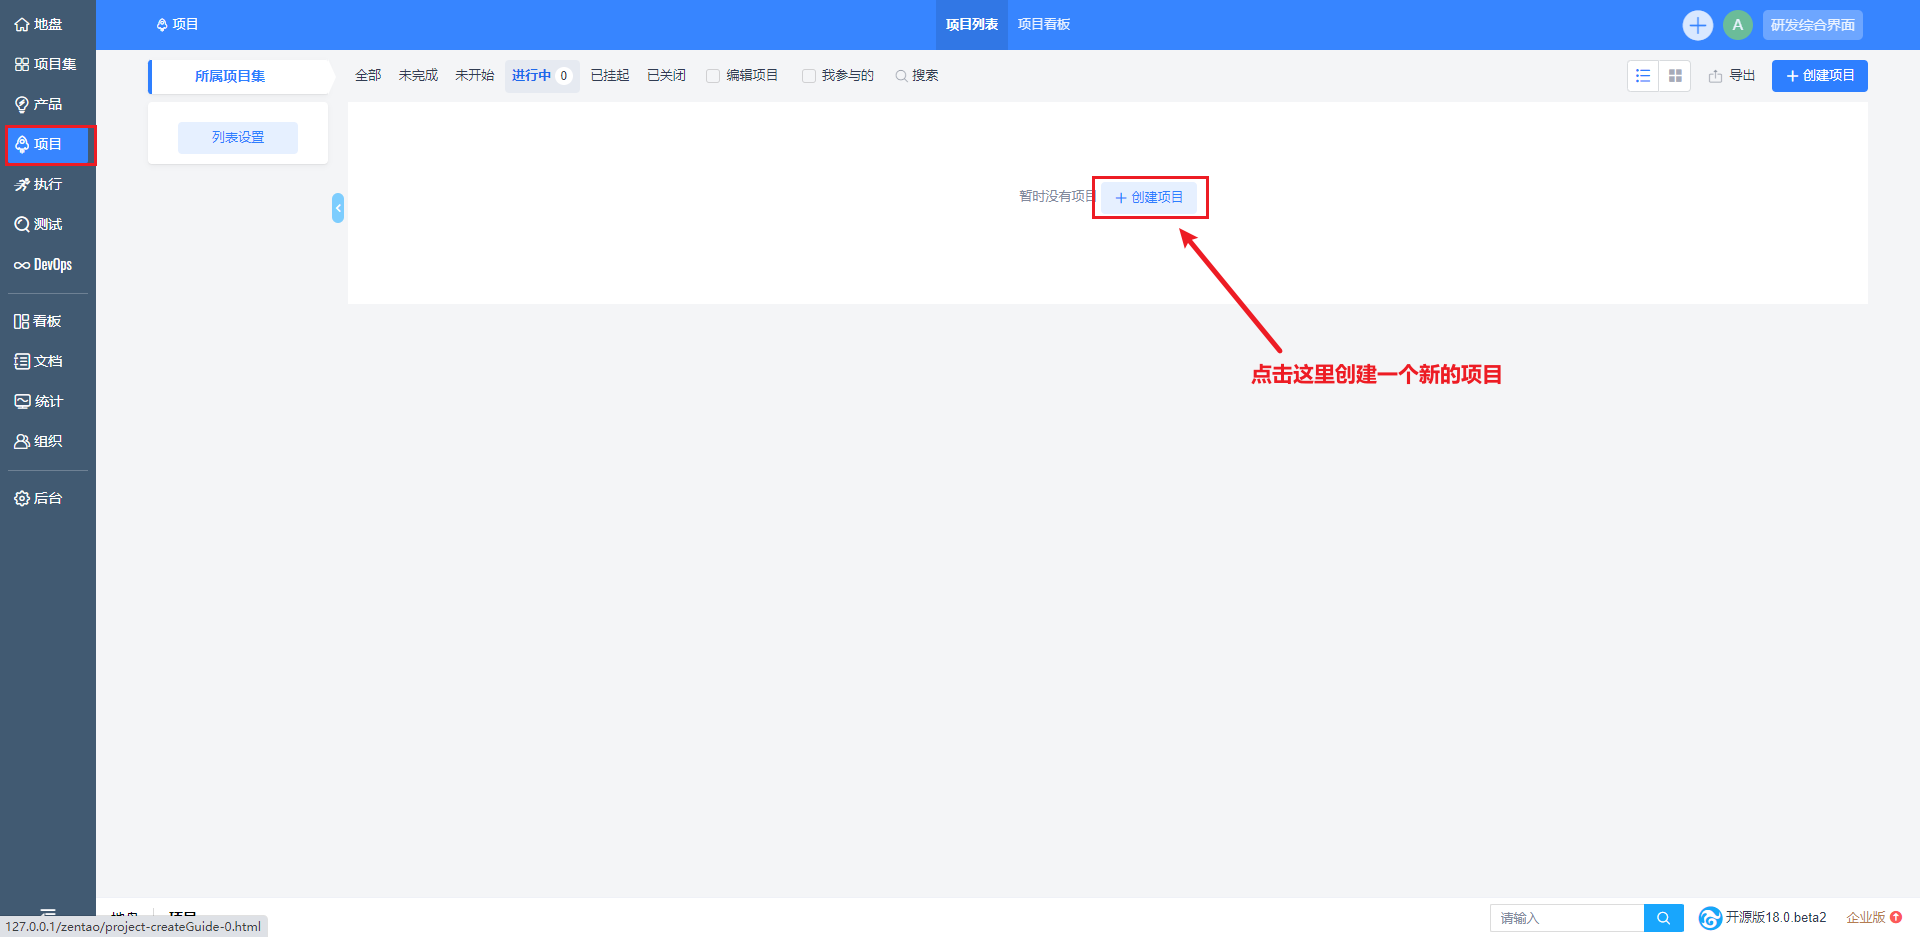Filter by 已关闭 projects

coord(666,76)
